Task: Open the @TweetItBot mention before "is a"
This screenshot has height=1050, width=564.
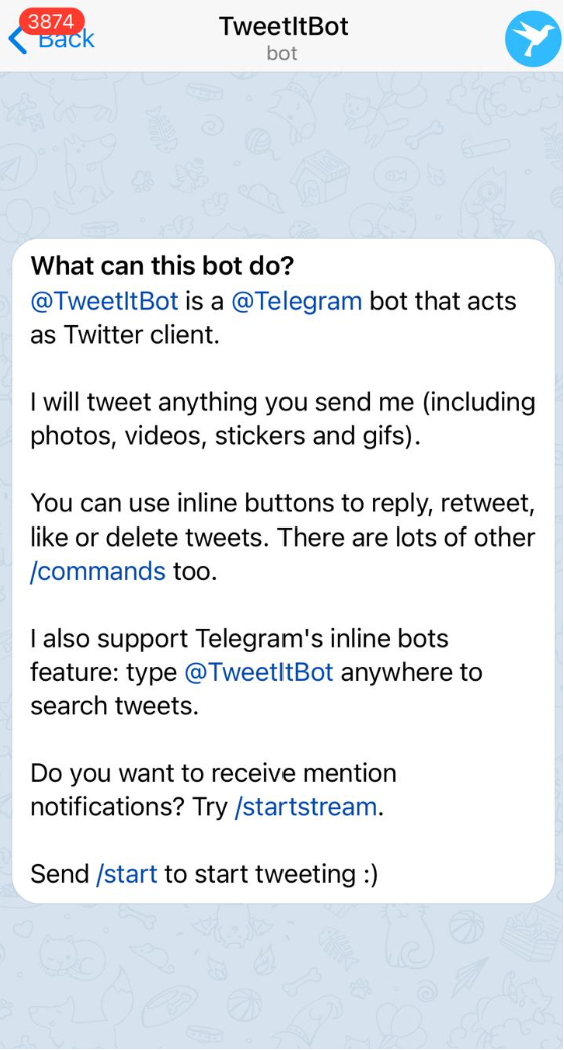Action: pos(104,301)
